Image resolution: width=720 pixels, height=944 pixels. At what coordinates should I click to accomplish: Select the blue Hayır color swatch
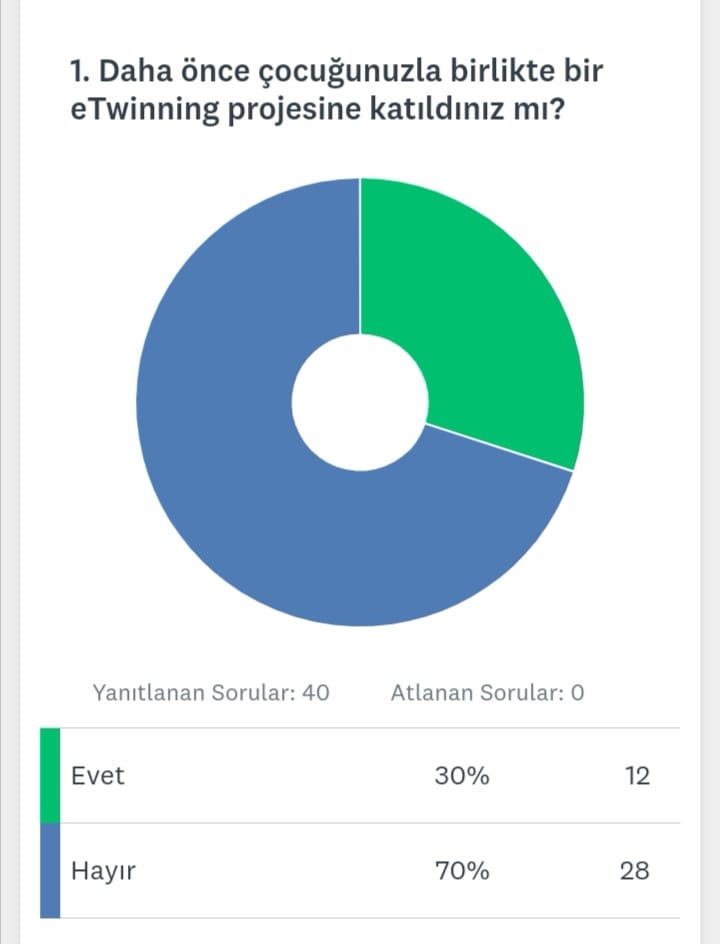(x=50, y=870)
